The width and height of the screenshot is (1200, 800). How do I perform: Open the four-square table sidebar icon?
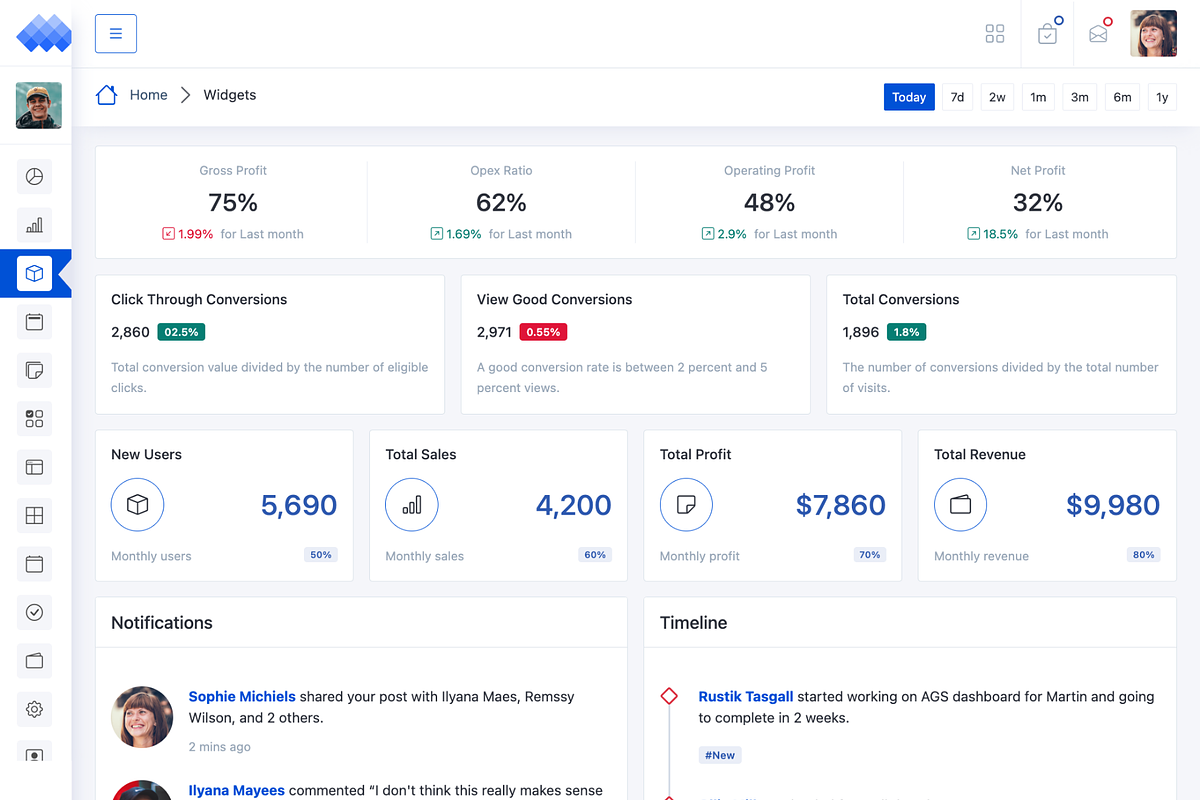point(34,516)
